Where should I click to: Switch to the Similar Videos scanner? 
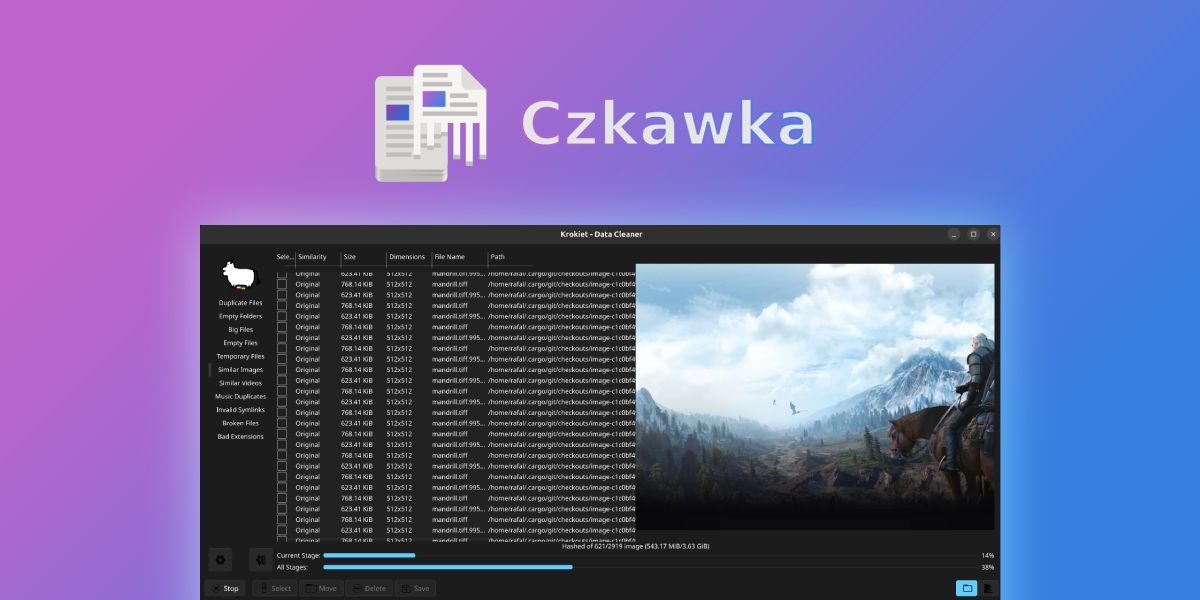(x=240, y=382)
